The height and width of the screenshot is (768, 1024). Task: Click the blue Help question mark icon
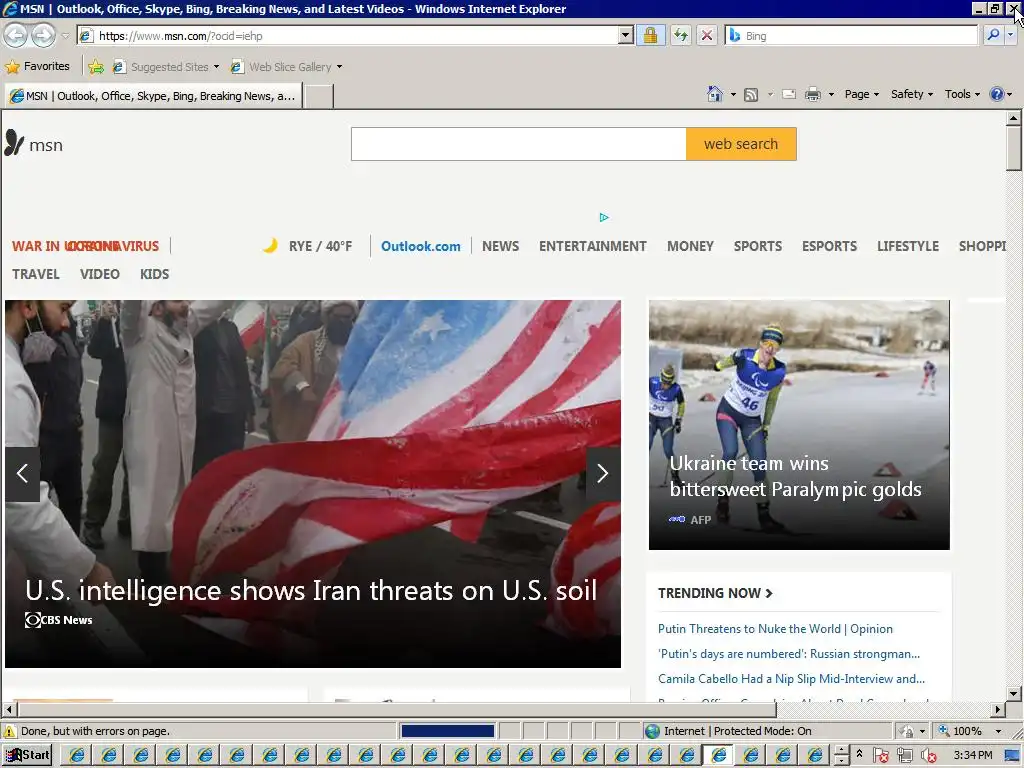(x=997, y=94)
